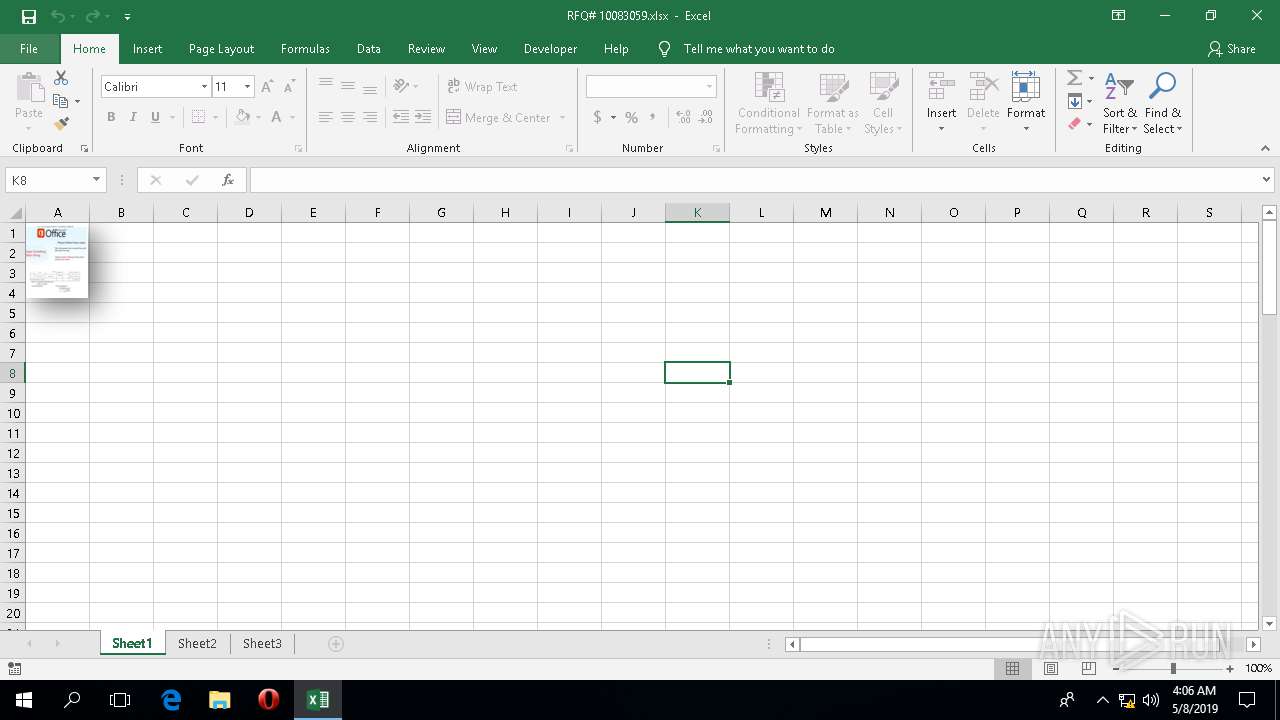The width and height of the screenshot is (1280, 720).
Task: Open the Conditional Formatting dropdown
Action: point(769,105)
